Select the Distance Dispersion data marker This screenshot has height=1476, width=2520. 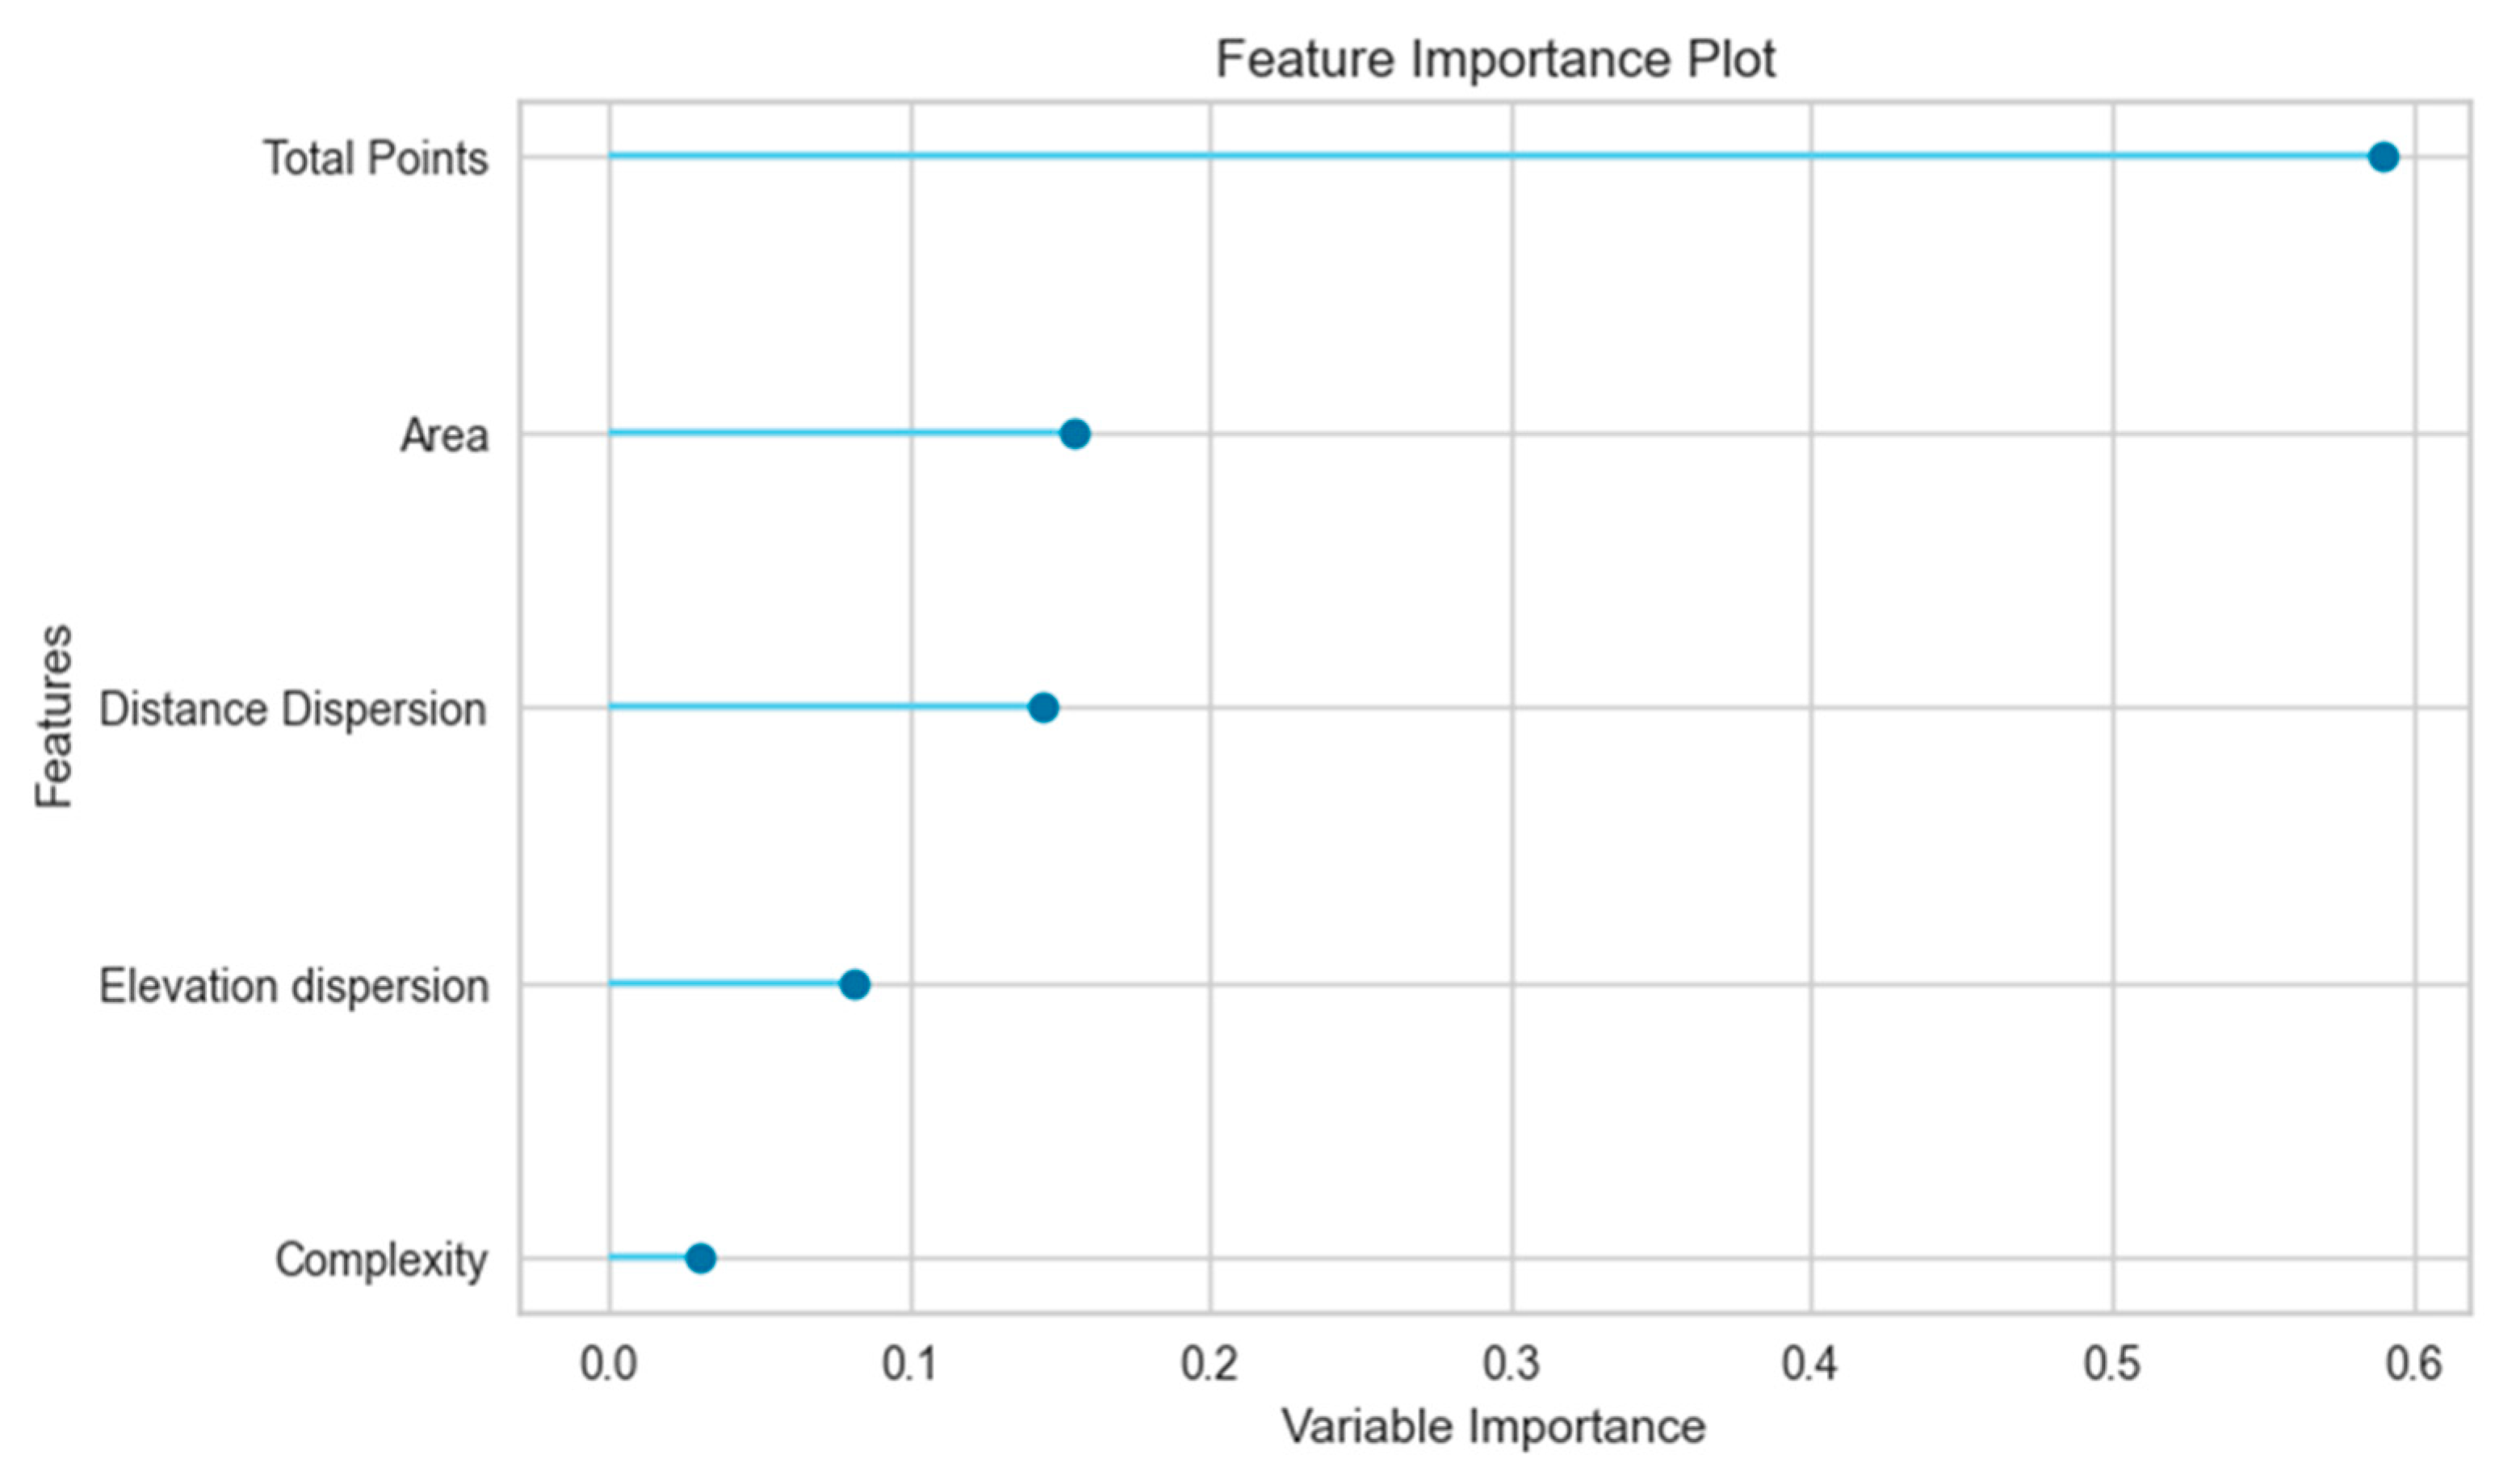click(x=1043, y=708)
